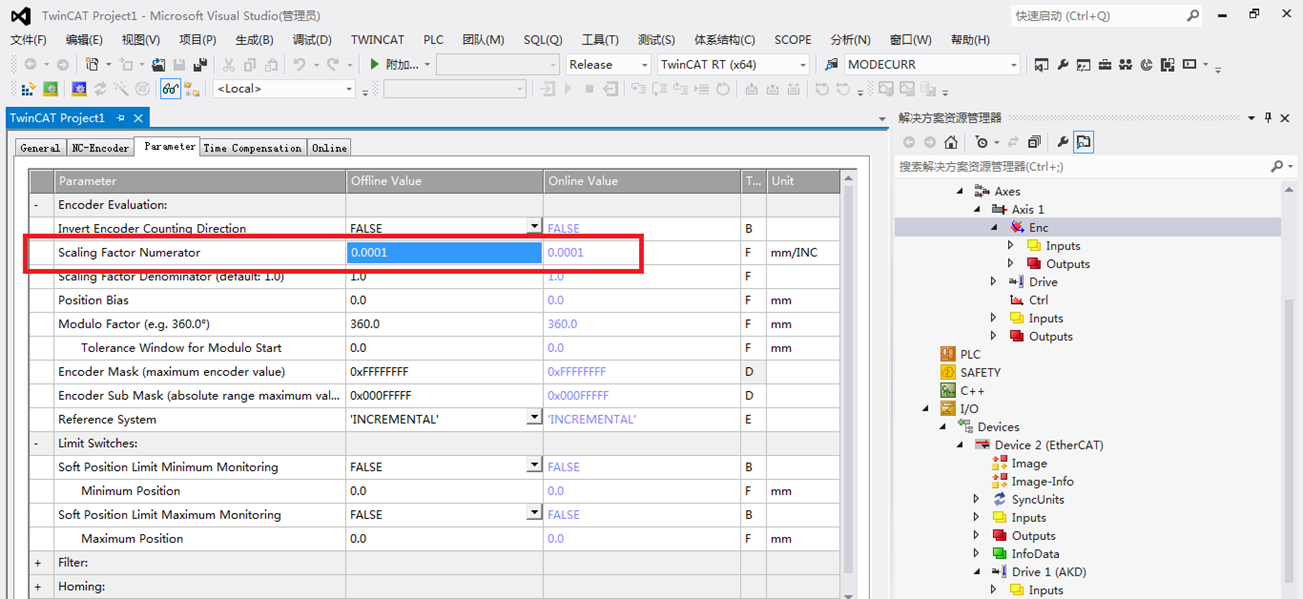Open Soft Position Limit Maximum Monitoring dropdown

pyautogui.click(x=534, y=513)
